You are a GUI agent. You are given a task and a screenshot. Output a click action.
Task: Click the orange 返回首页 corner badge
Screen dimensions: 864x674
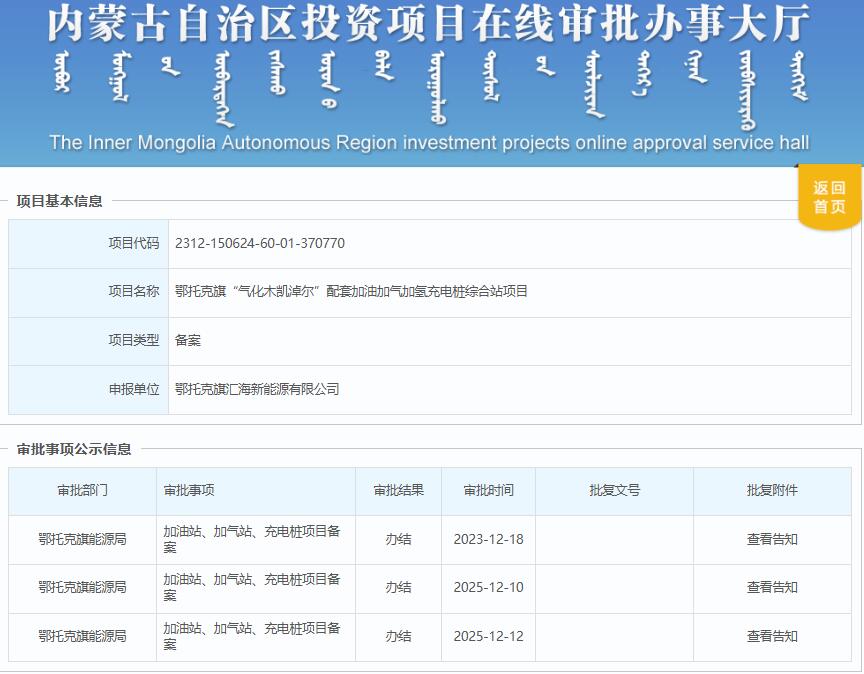pyautogui.click(x=828, y=197)
